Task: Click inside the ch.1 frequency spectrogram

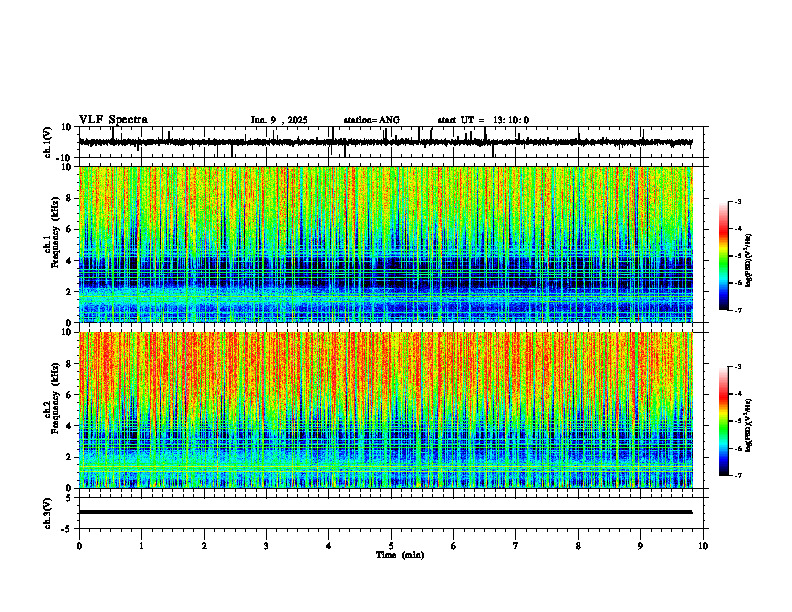Action: click(x=386, y=244)
